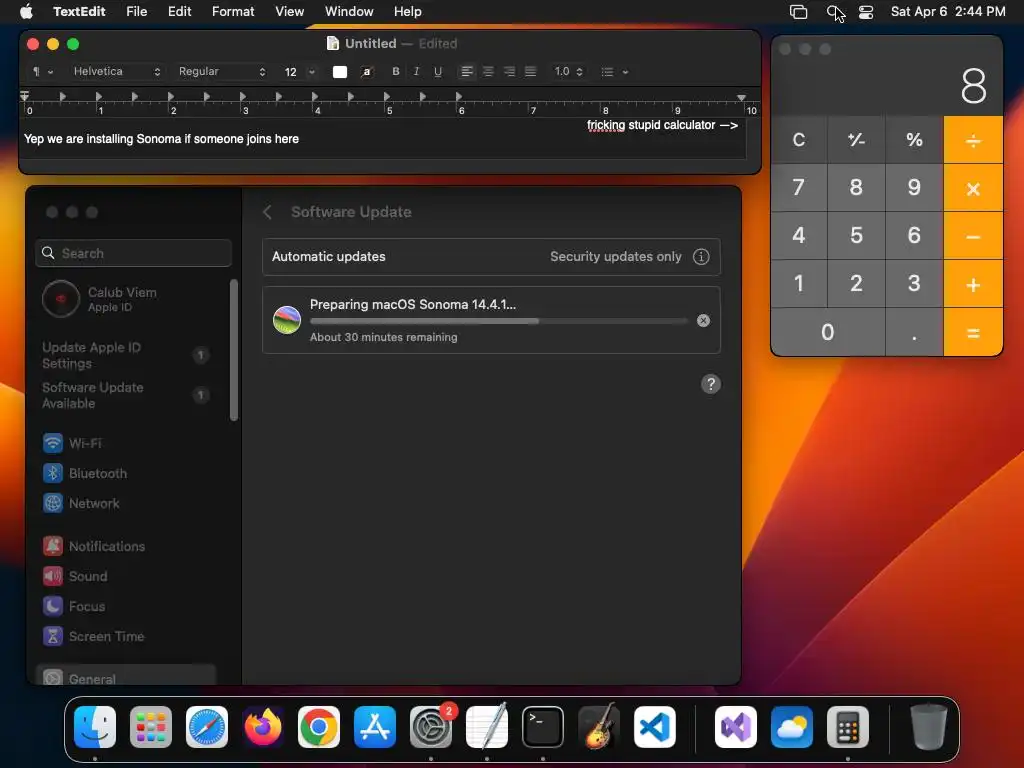Click the settings sidebar scrollbar
The width and height of the screenshot is (1024, 768).
point(234,350)
